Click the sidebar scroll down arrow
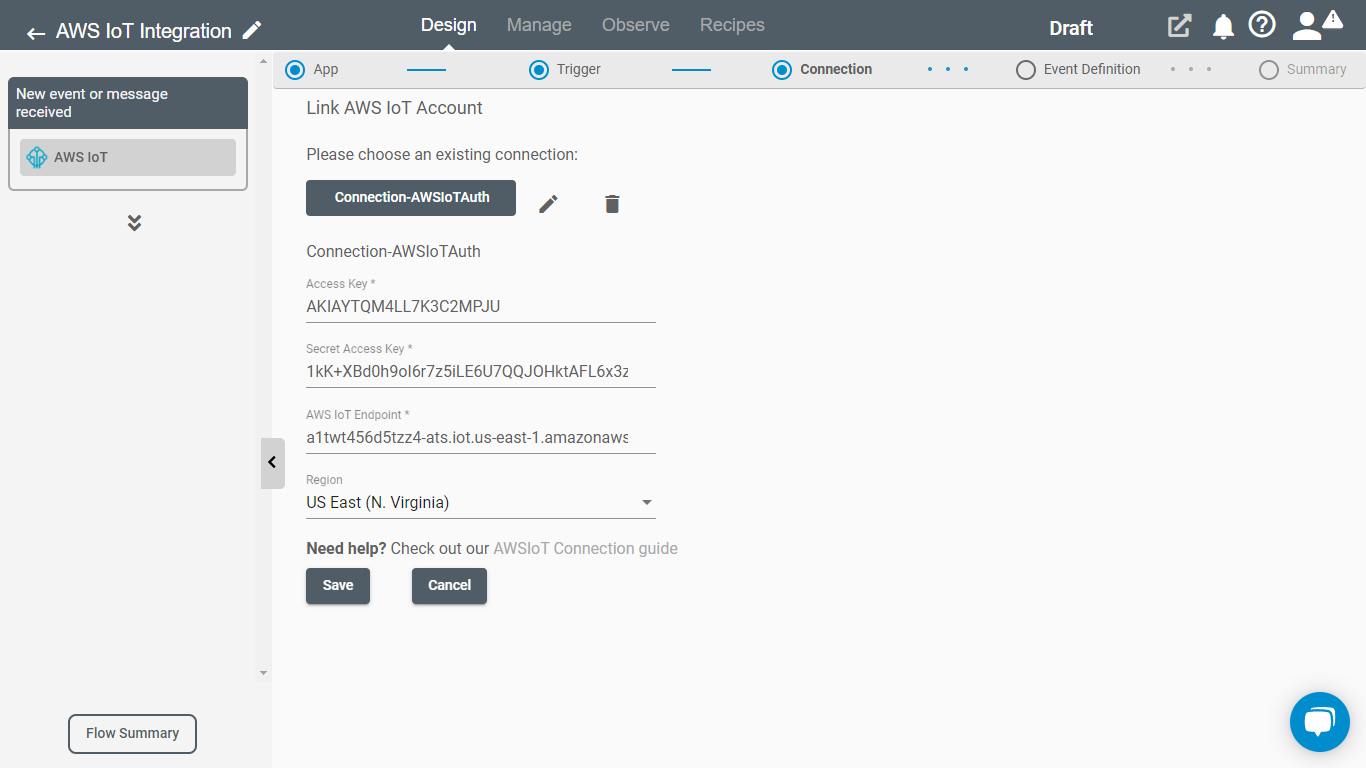This screenshot has width=1366, height=768. 264,673
